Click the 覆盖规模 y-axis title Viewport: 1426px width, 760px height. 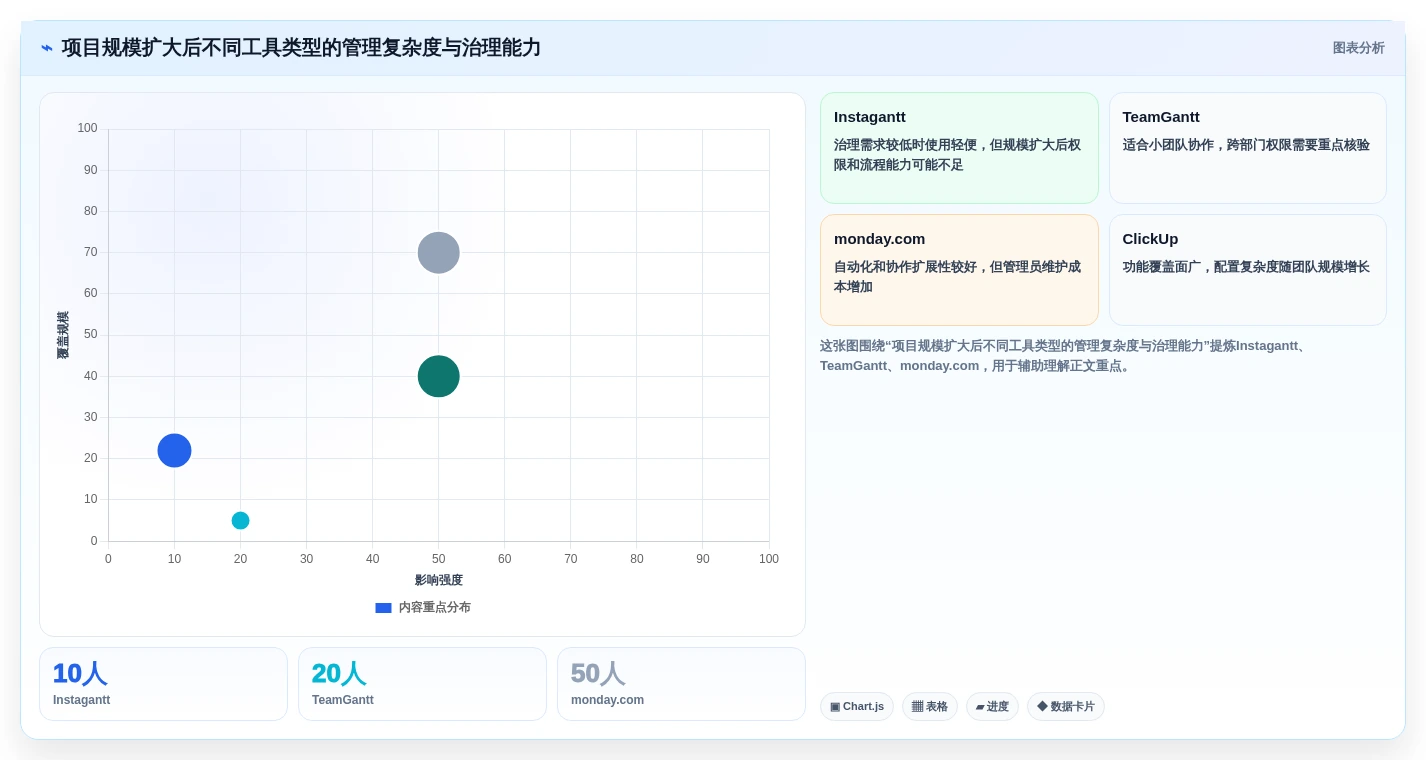[x=63, y=335]
